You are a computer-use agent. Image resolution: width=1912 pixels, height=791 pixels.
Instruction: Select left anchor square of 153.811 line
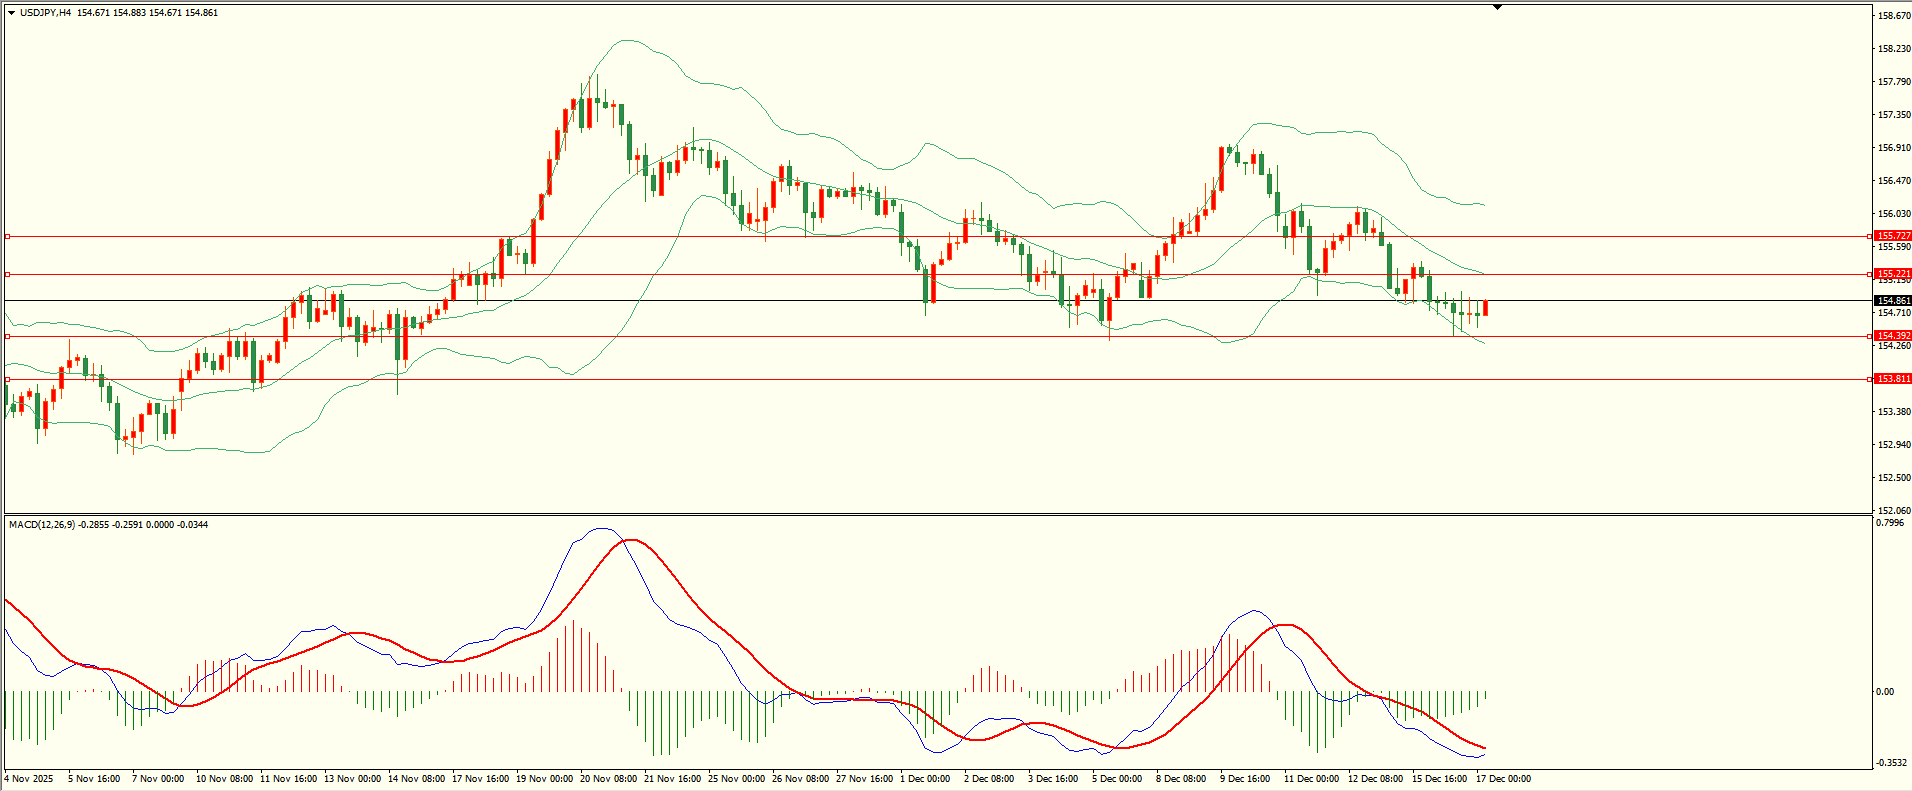coord(7,380)
